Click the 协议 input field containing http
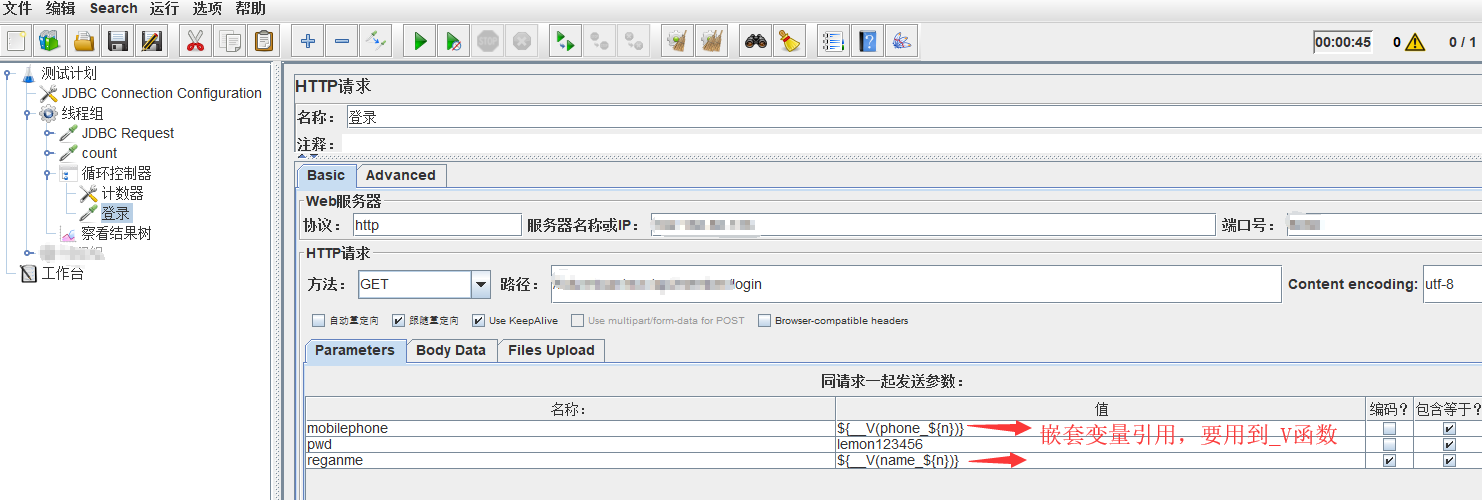This screenshot has height=500, width=1482. 436,224
